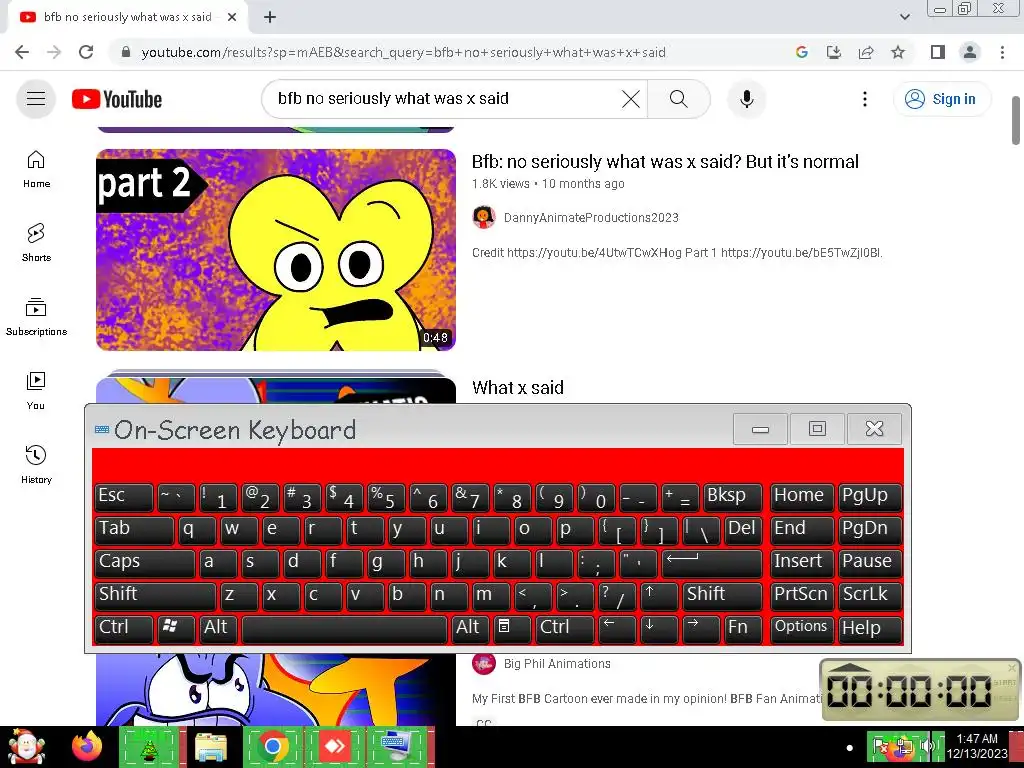Open File Explorer folder on taskbar

click(x=210, y=746)
